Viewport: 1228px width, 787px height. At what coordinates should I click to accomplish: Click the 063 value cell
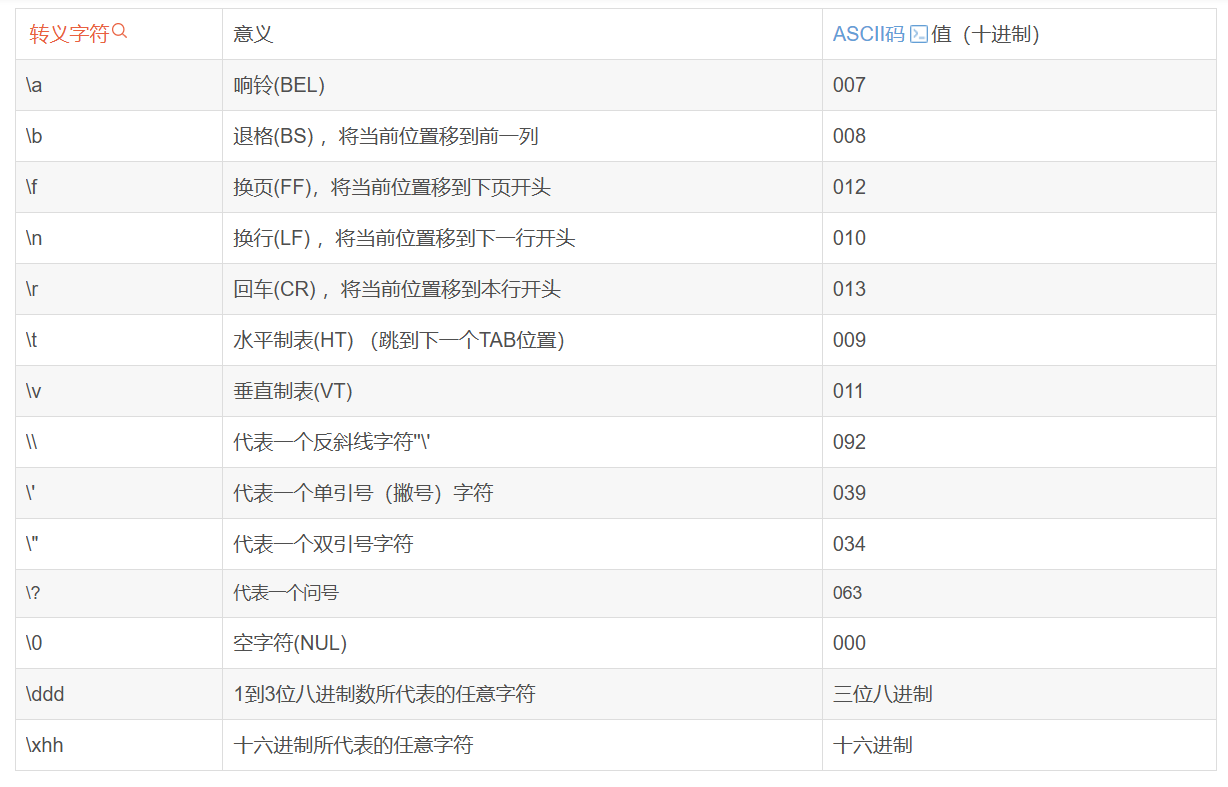coord(1019,593)
